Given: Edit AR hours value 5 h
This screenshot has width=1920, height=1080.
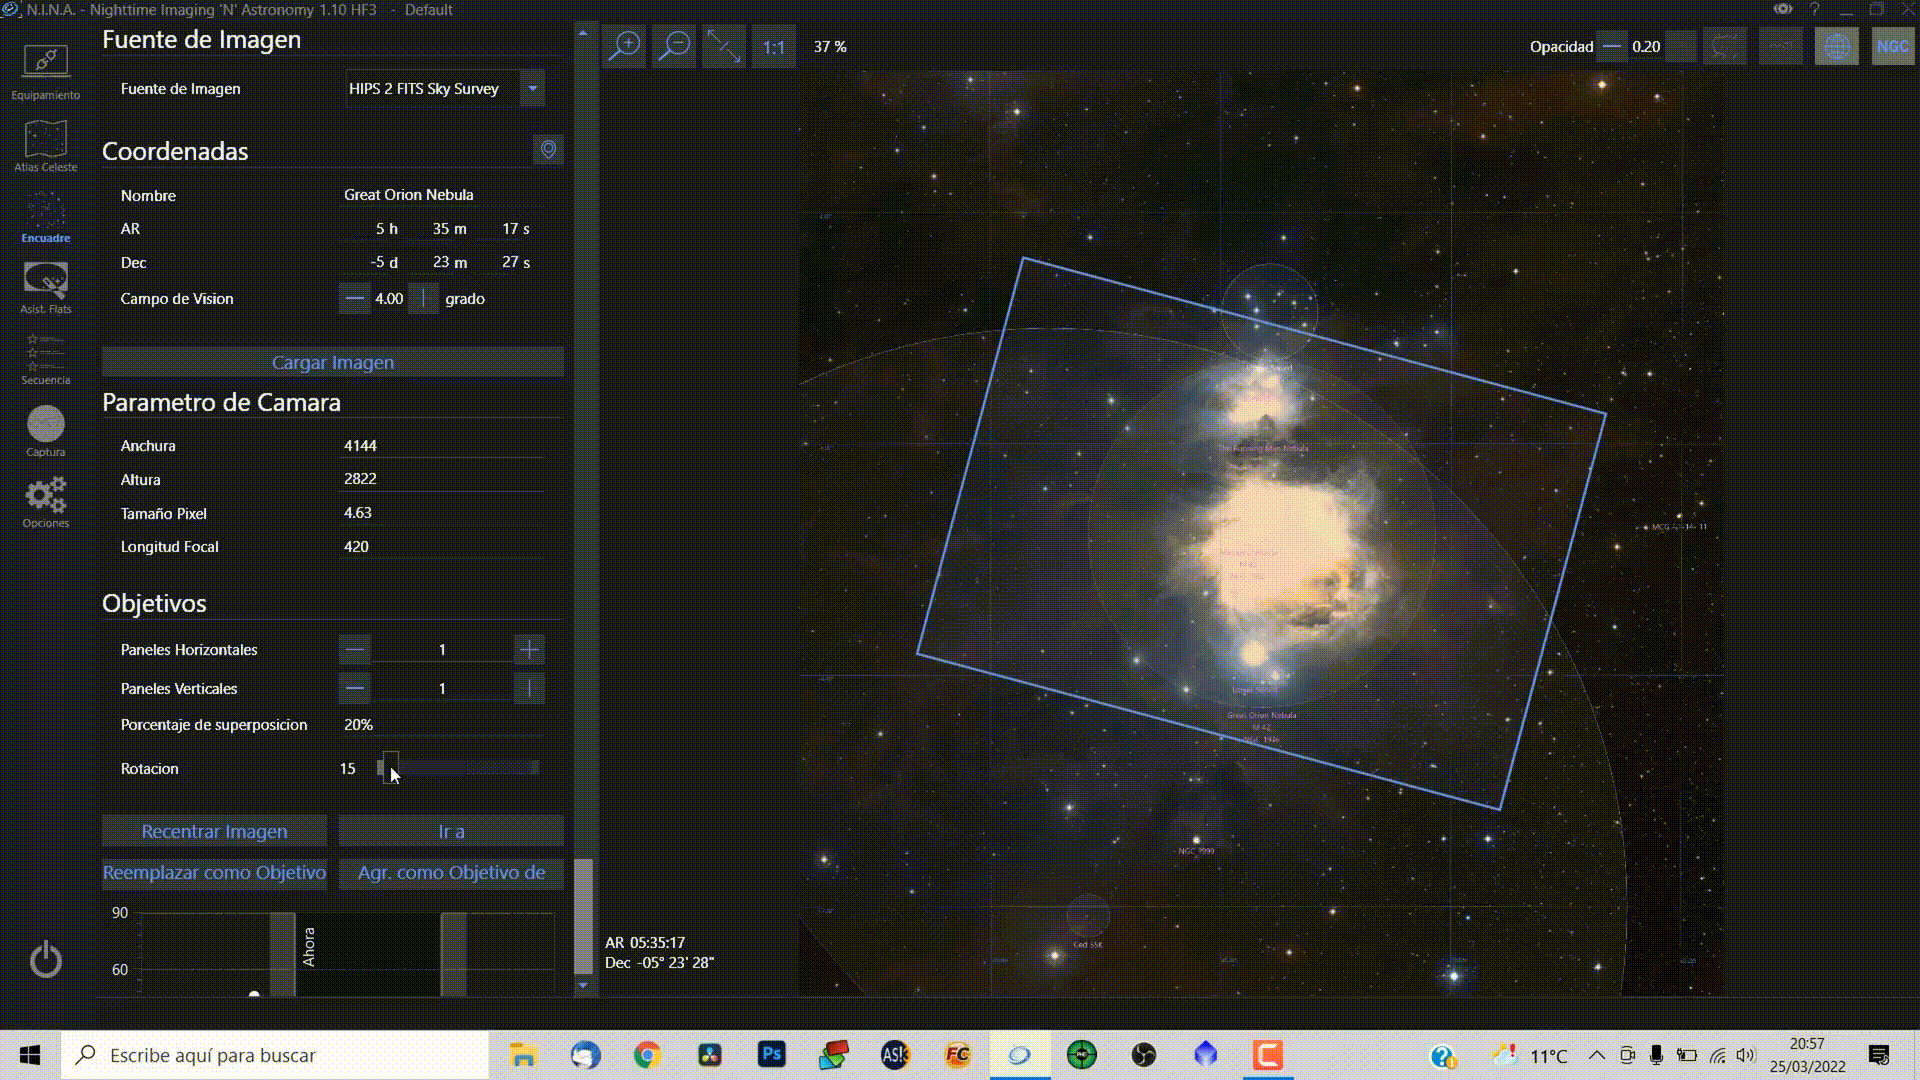Looking at the screenshot, I should 386,229.
